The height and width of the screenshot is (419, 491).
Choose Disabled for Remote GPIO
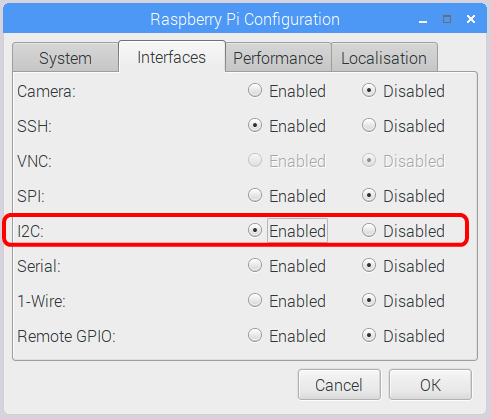(369, 335)
